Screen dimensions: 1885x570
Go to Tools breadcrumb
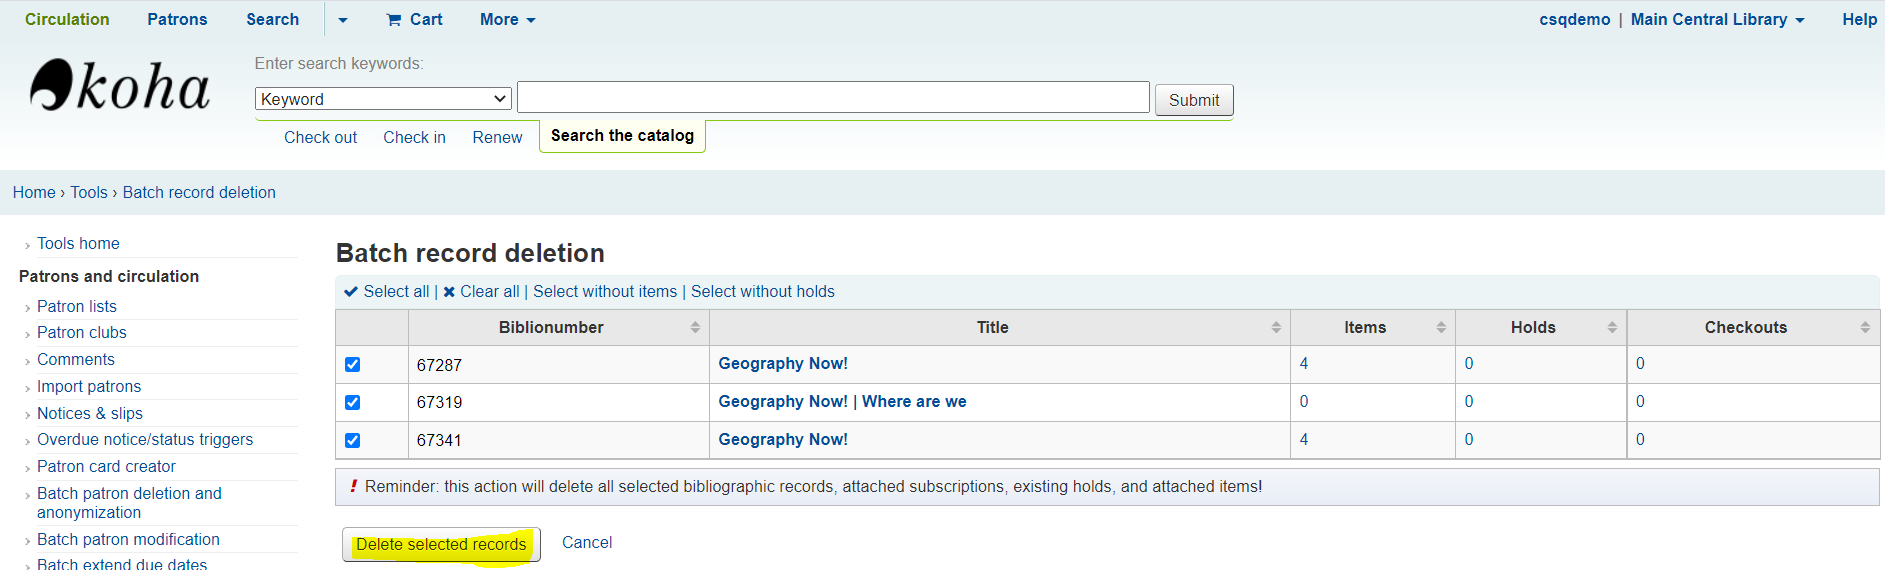(89, 192)
